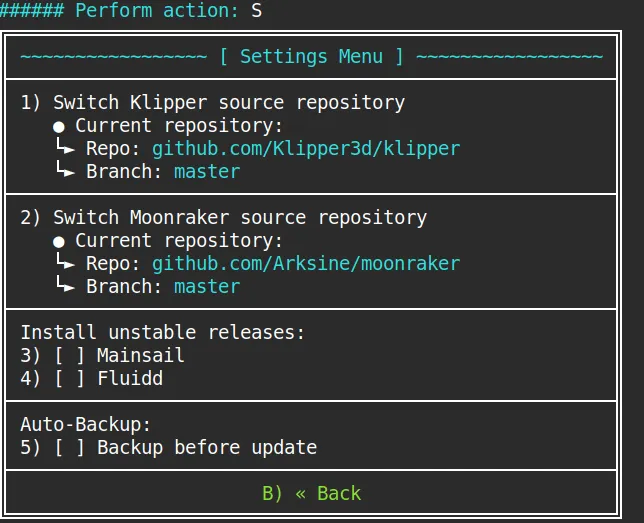Click the Install unstable releases label
The width and height of the screenshot is (644, 523).
point(163,332)
